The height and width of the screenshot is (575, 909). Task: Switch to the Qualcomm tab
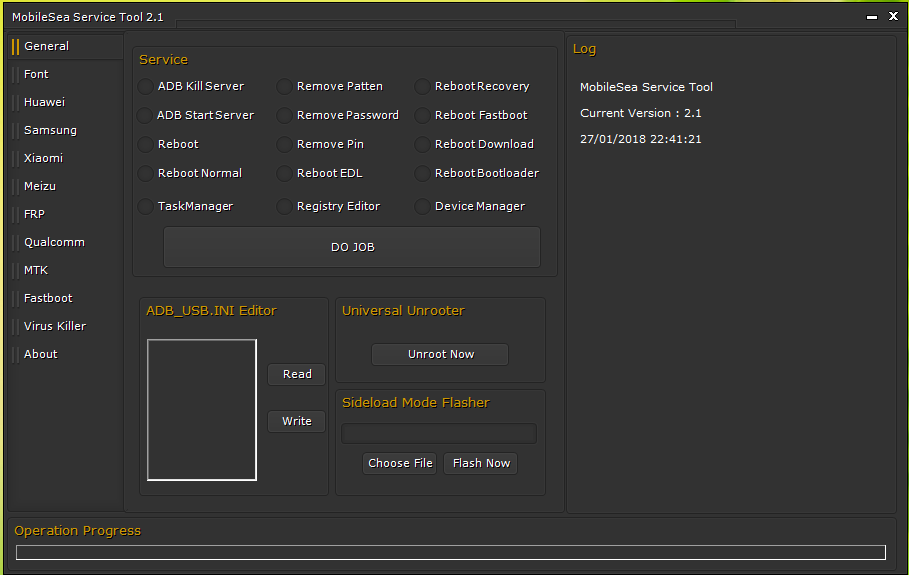click(x=66, y=242)
